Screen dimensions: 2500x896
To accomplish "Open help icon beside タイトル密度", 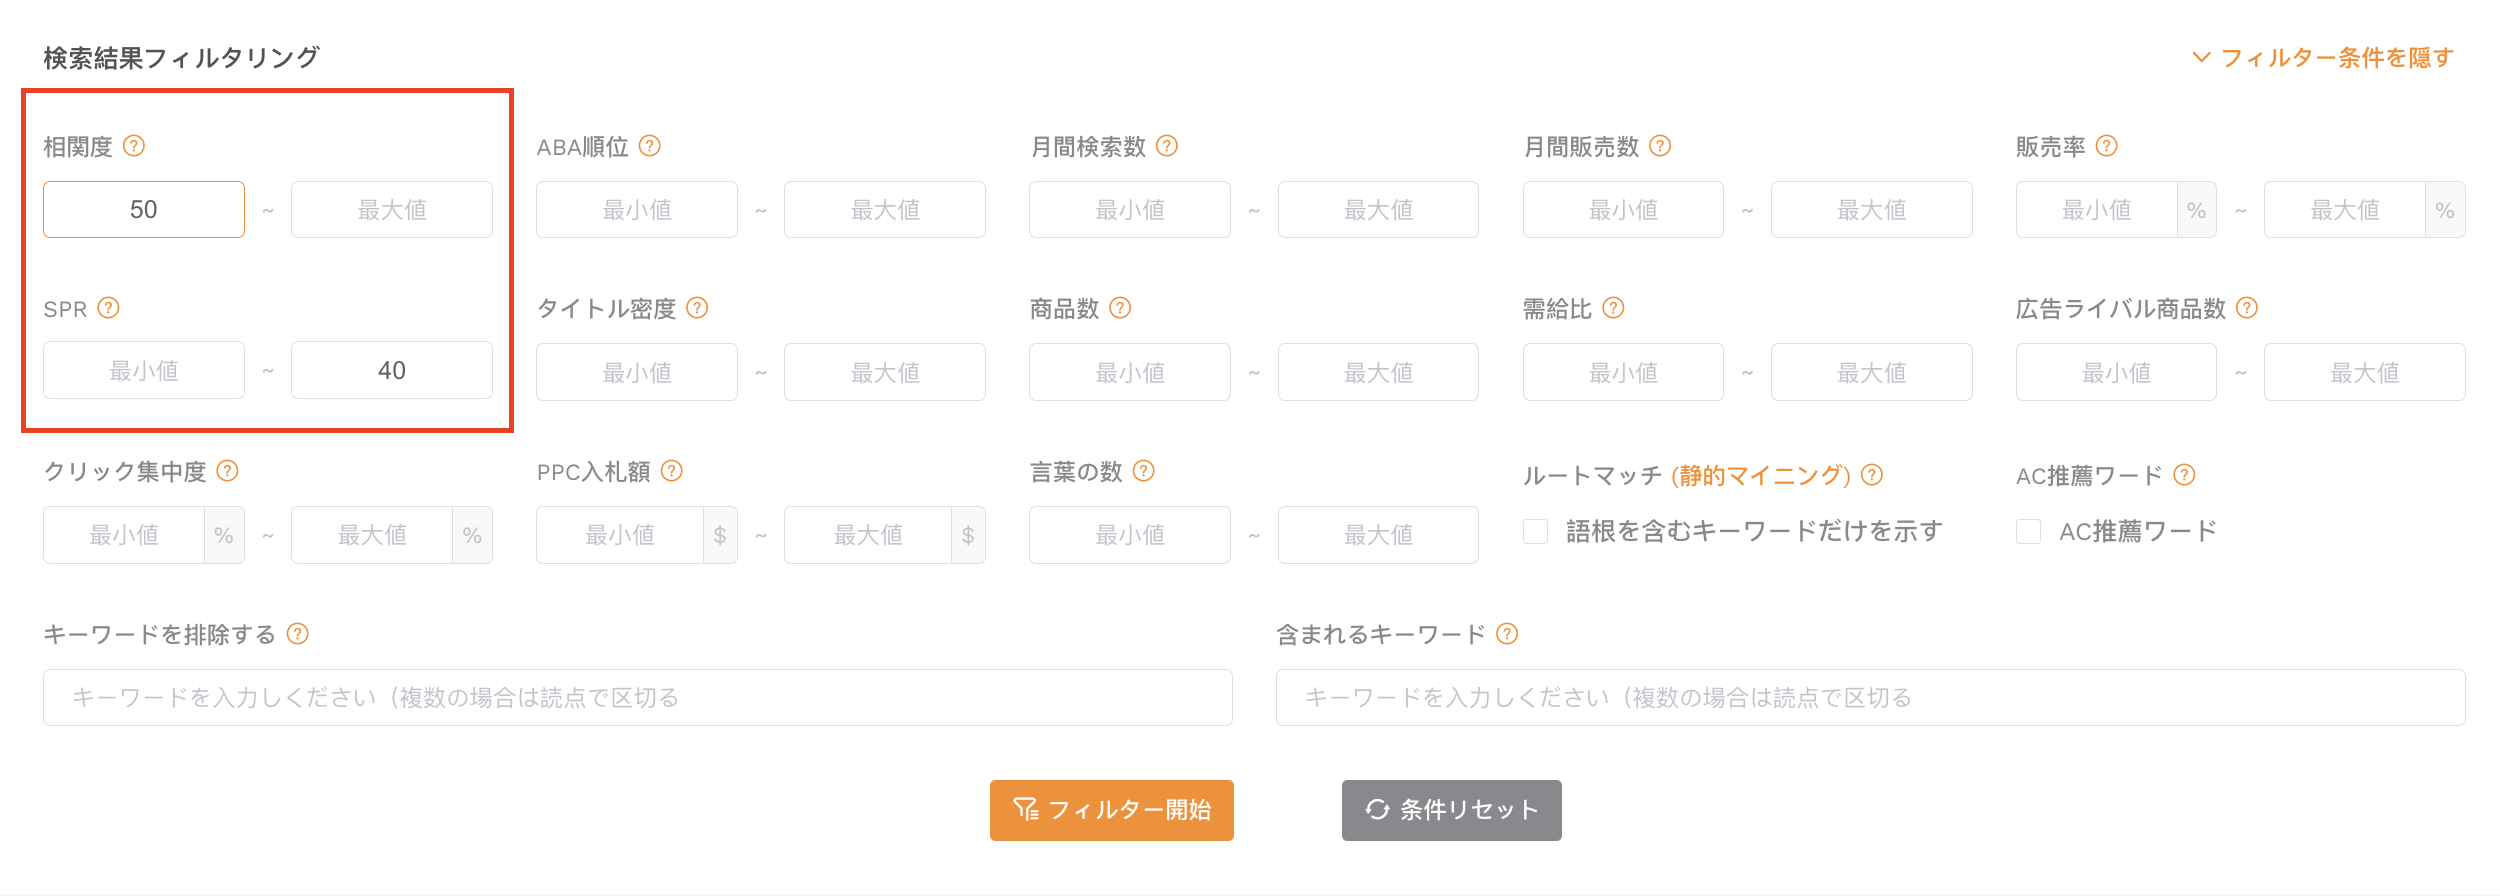I will [698, 308].
